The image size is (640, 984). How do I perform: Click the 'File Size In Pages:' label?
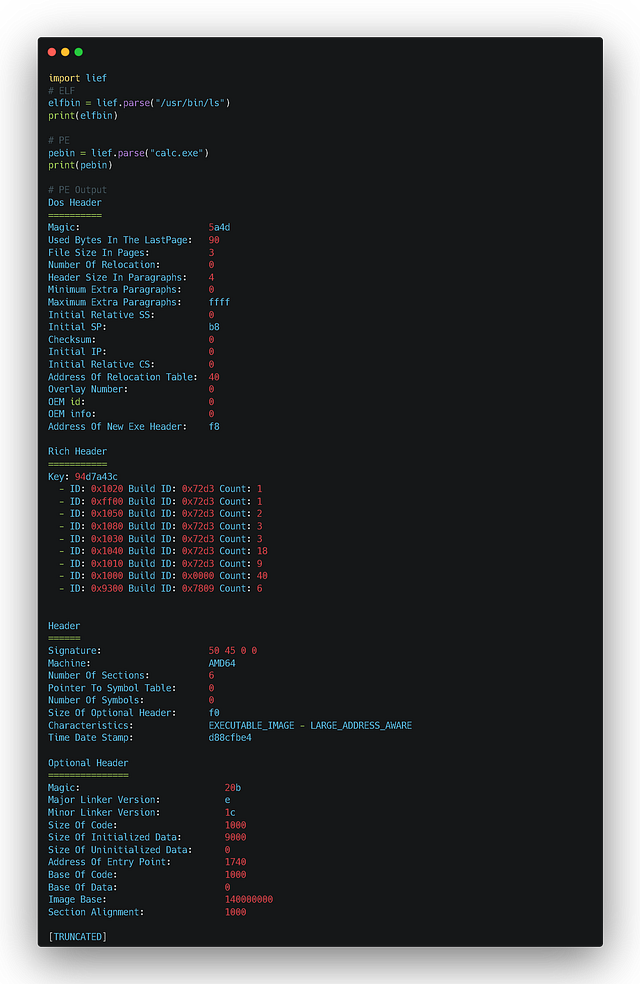click(x=99, y=252)
